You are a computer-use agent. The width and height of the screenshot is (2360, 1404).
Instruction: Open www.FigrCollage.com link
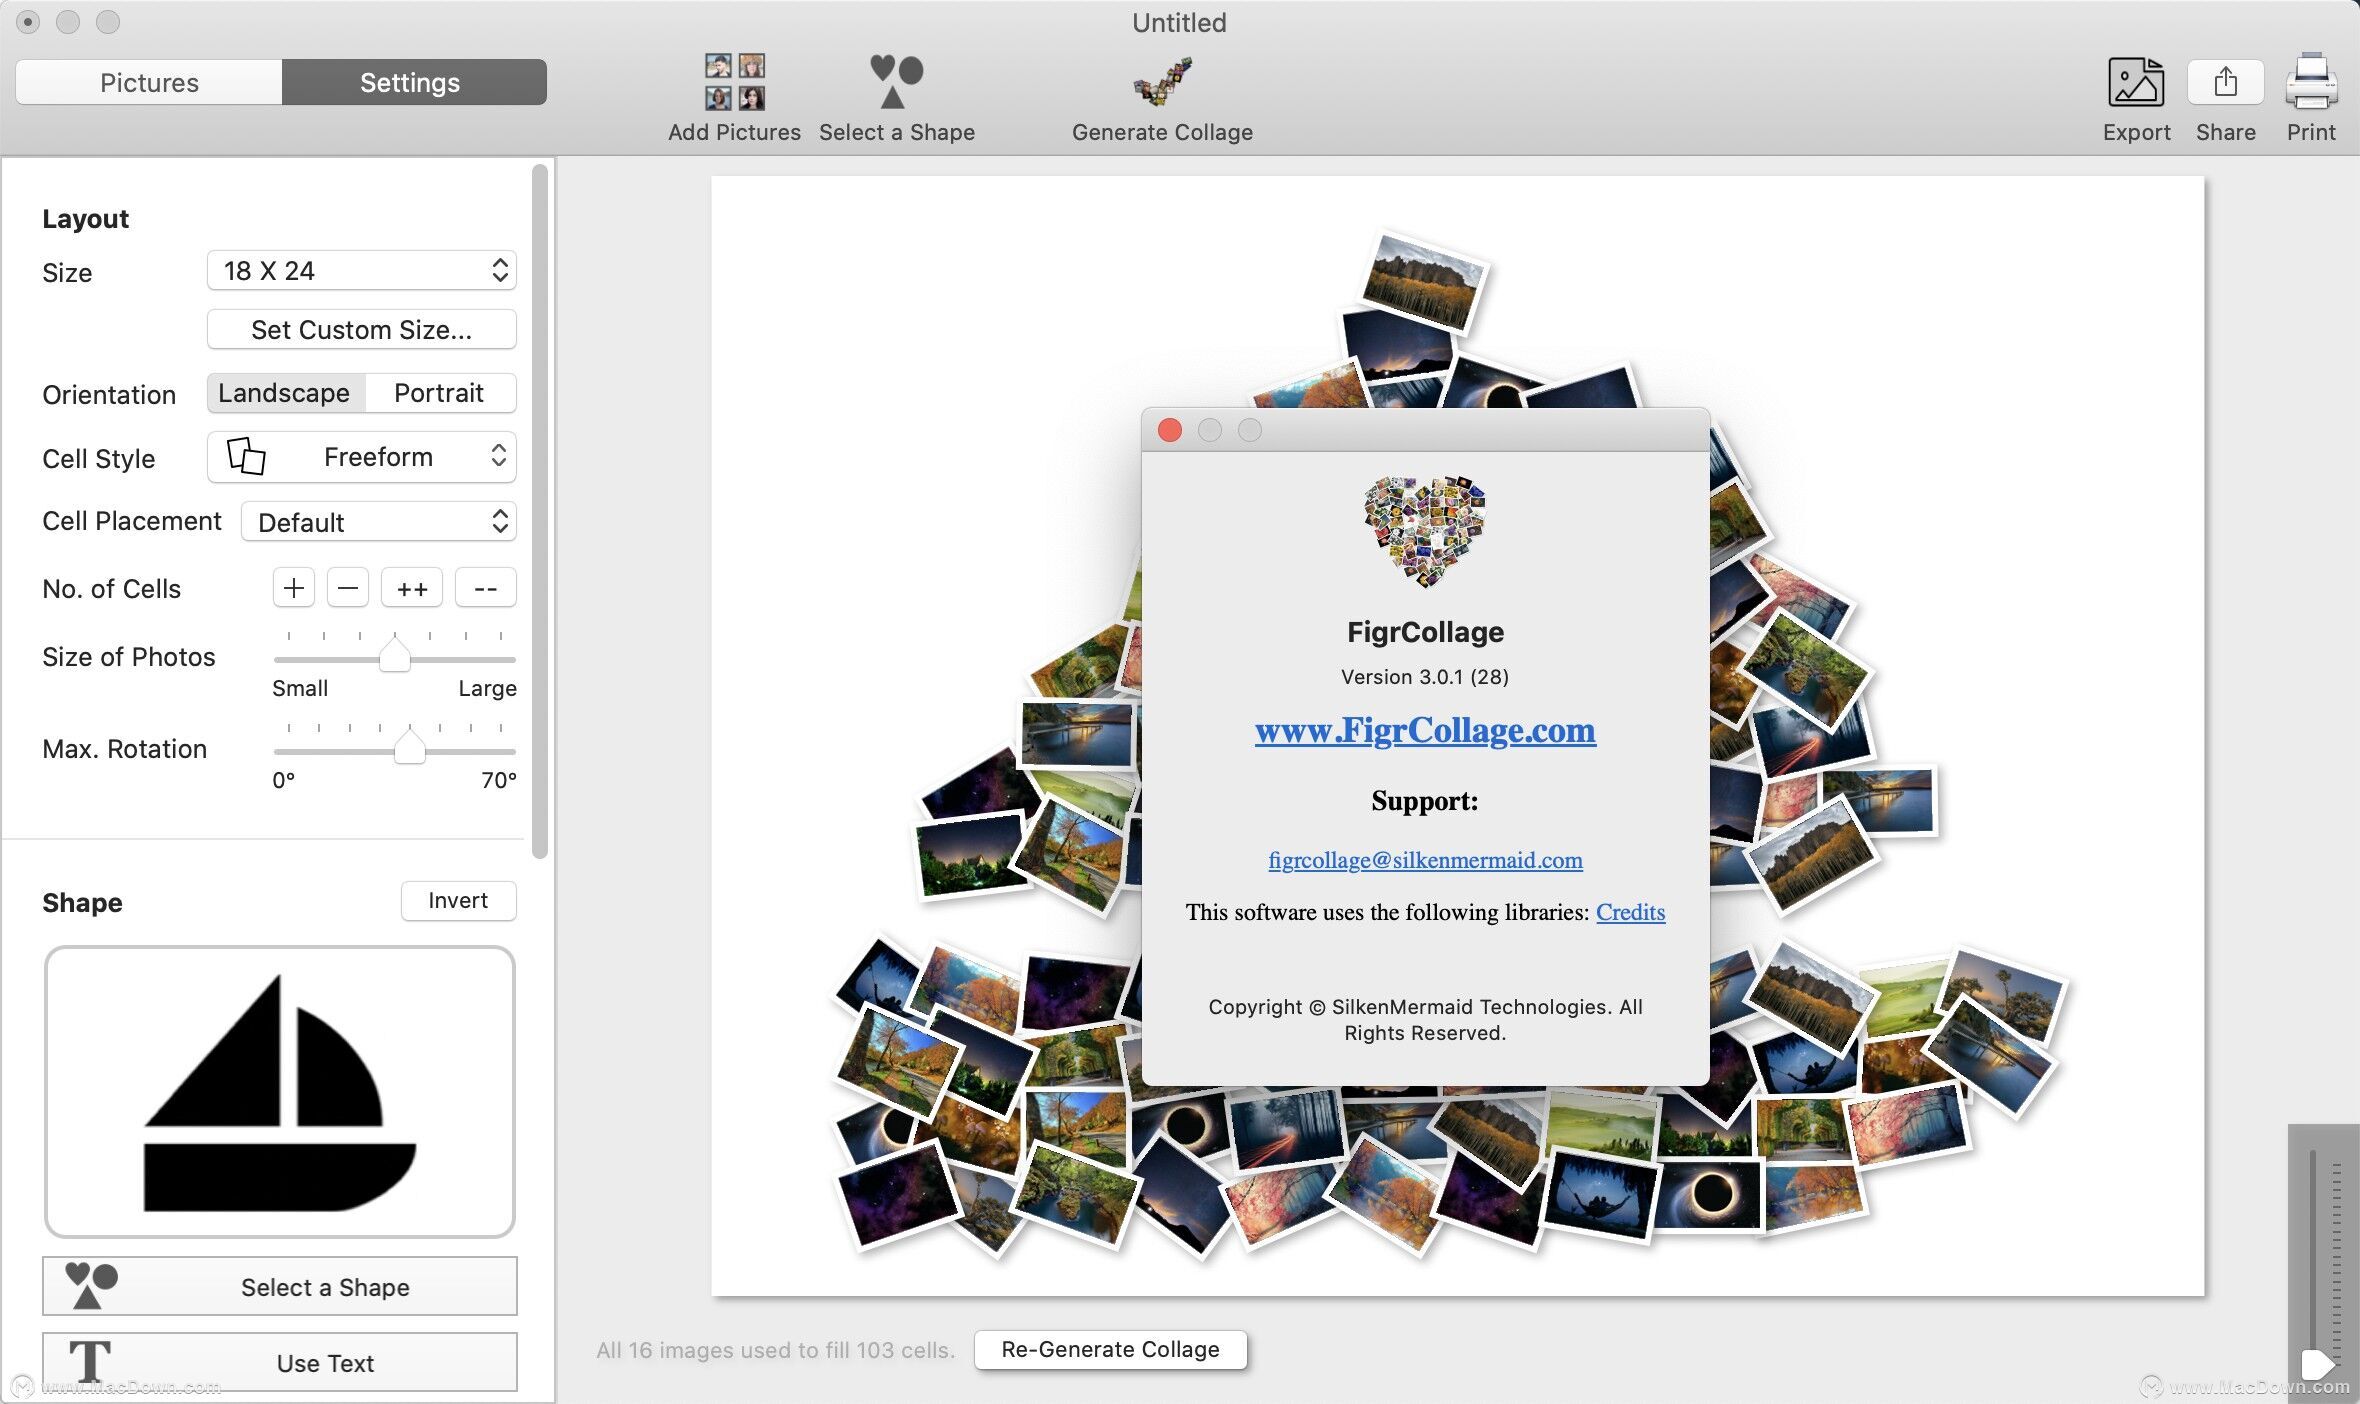1425,730
